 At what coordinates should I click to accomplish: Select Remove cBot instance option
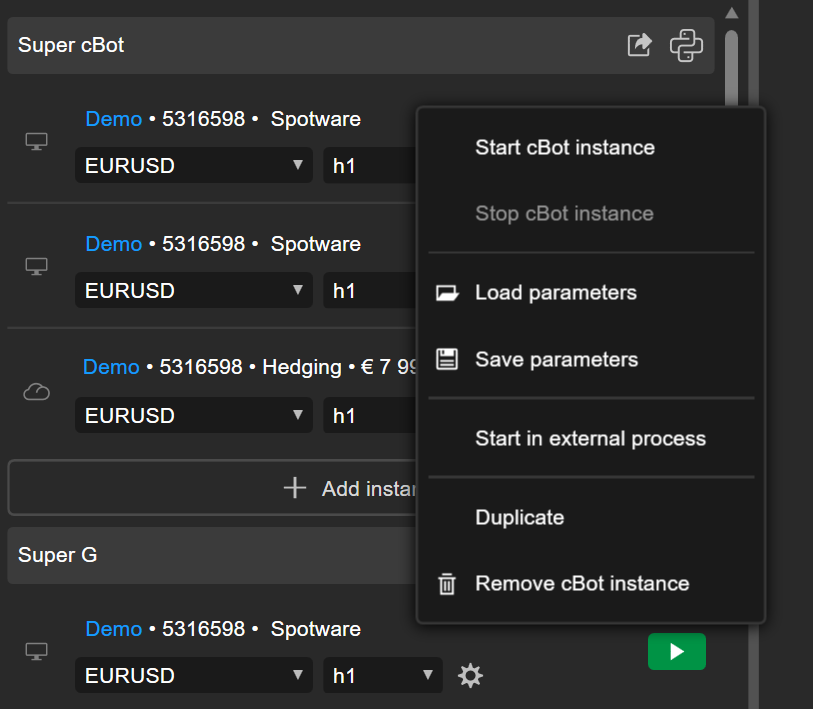click(582, 584)
